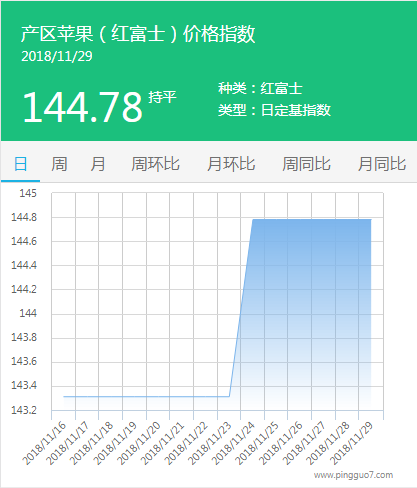Click the x-axis date 2018/11/25
The width and height of the screenshot is (417, 488).
pyautogui.click(x=257, y=443)
